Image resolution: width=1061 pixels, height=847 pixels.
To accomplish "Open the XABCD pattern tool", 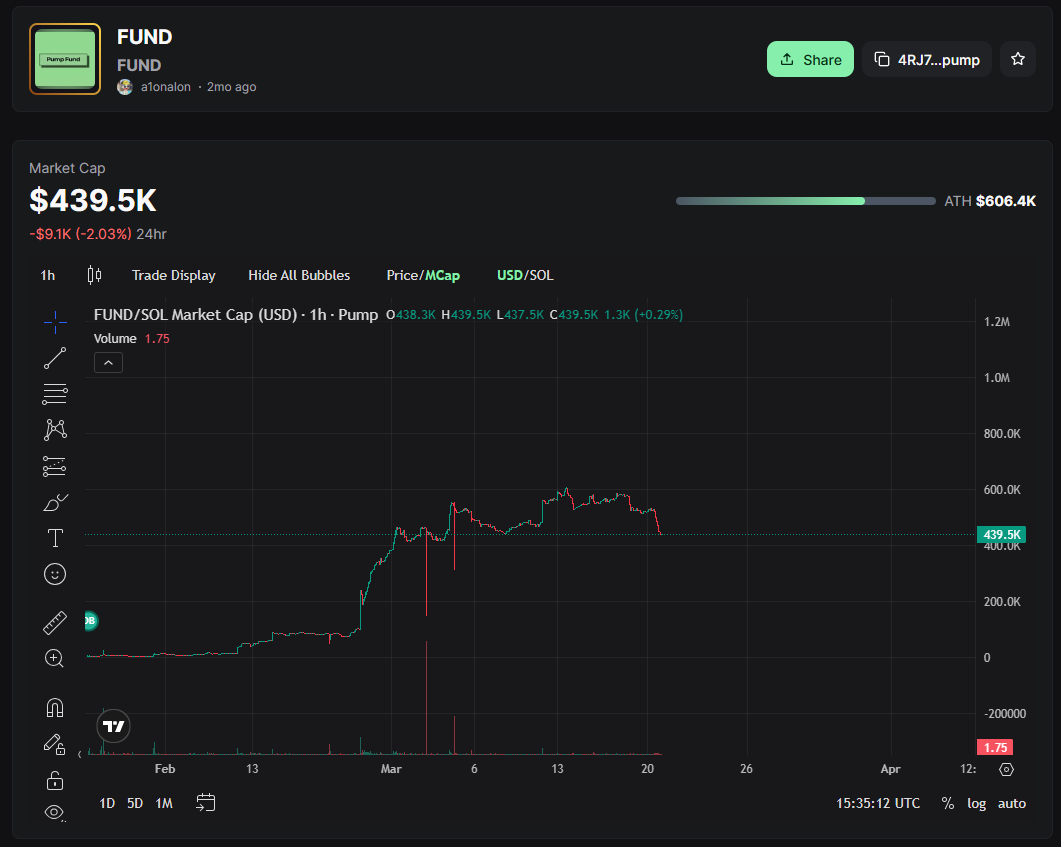I will click(x=55, y=429).
